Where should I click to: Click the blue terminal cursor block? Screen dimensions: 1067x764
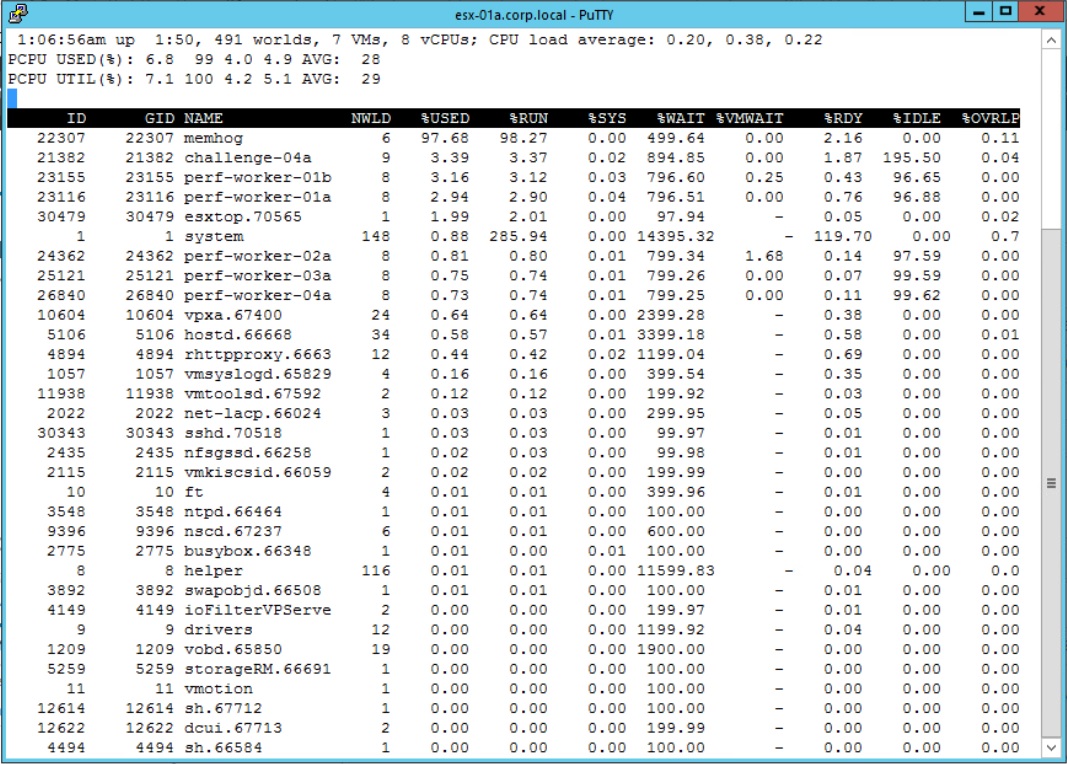12,99
